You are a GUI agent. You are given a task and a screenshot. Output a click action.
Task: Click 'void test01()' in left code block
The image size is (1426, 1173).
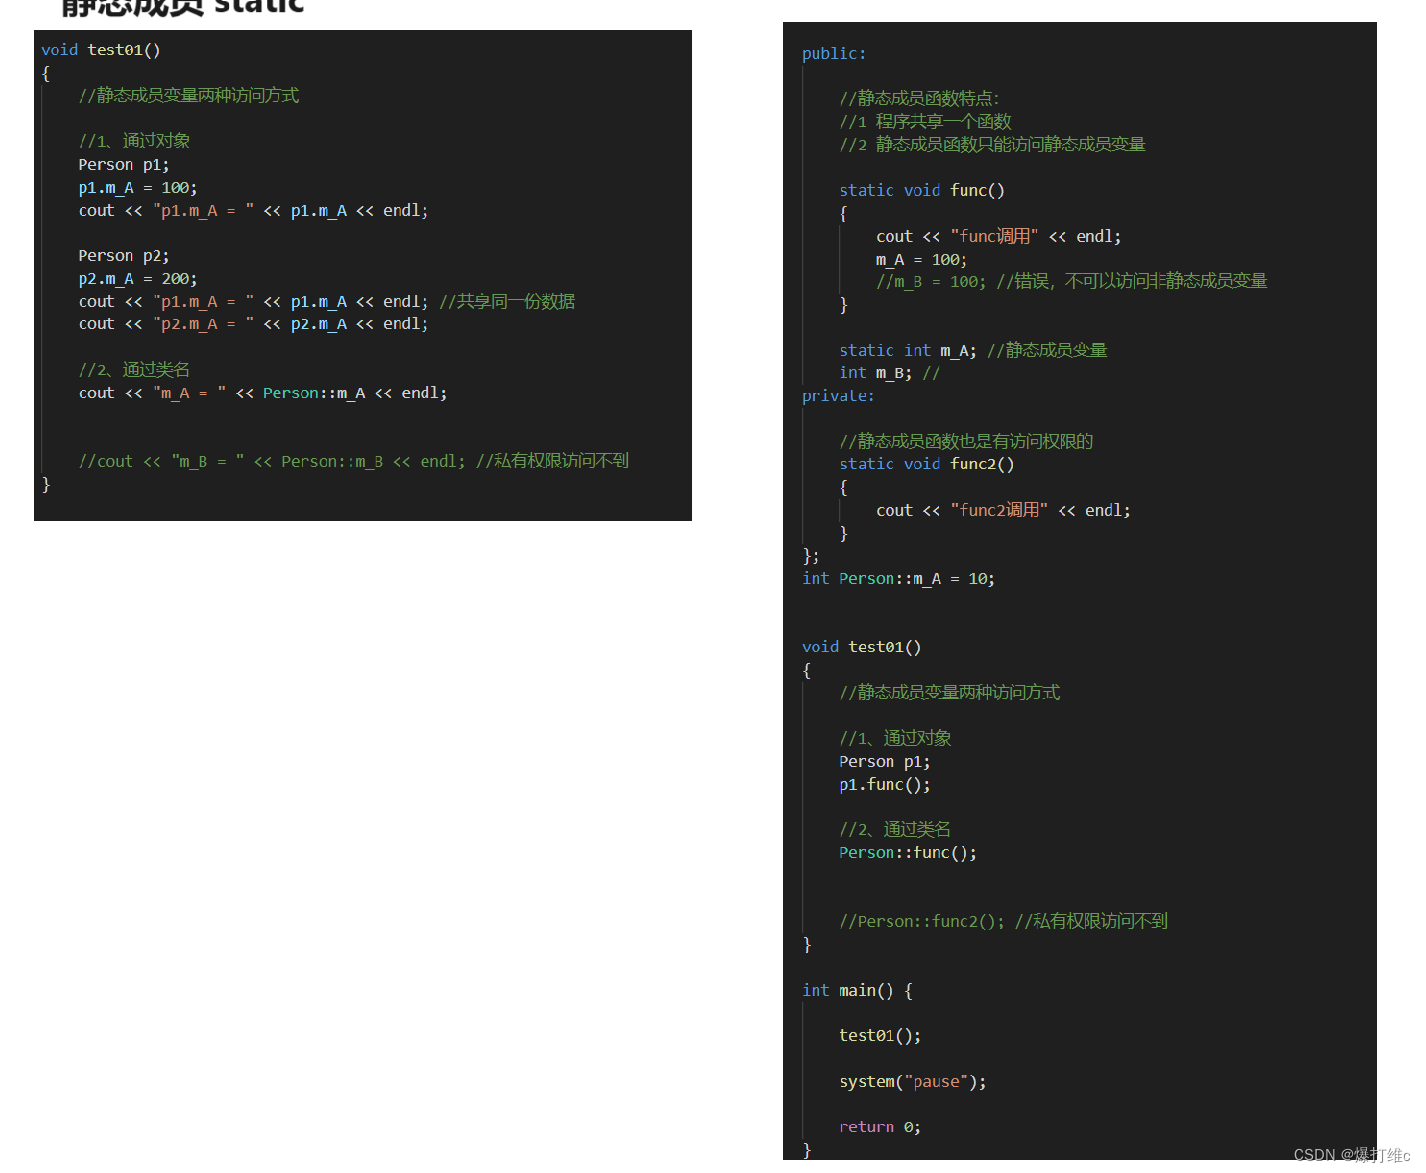(101, 50)
